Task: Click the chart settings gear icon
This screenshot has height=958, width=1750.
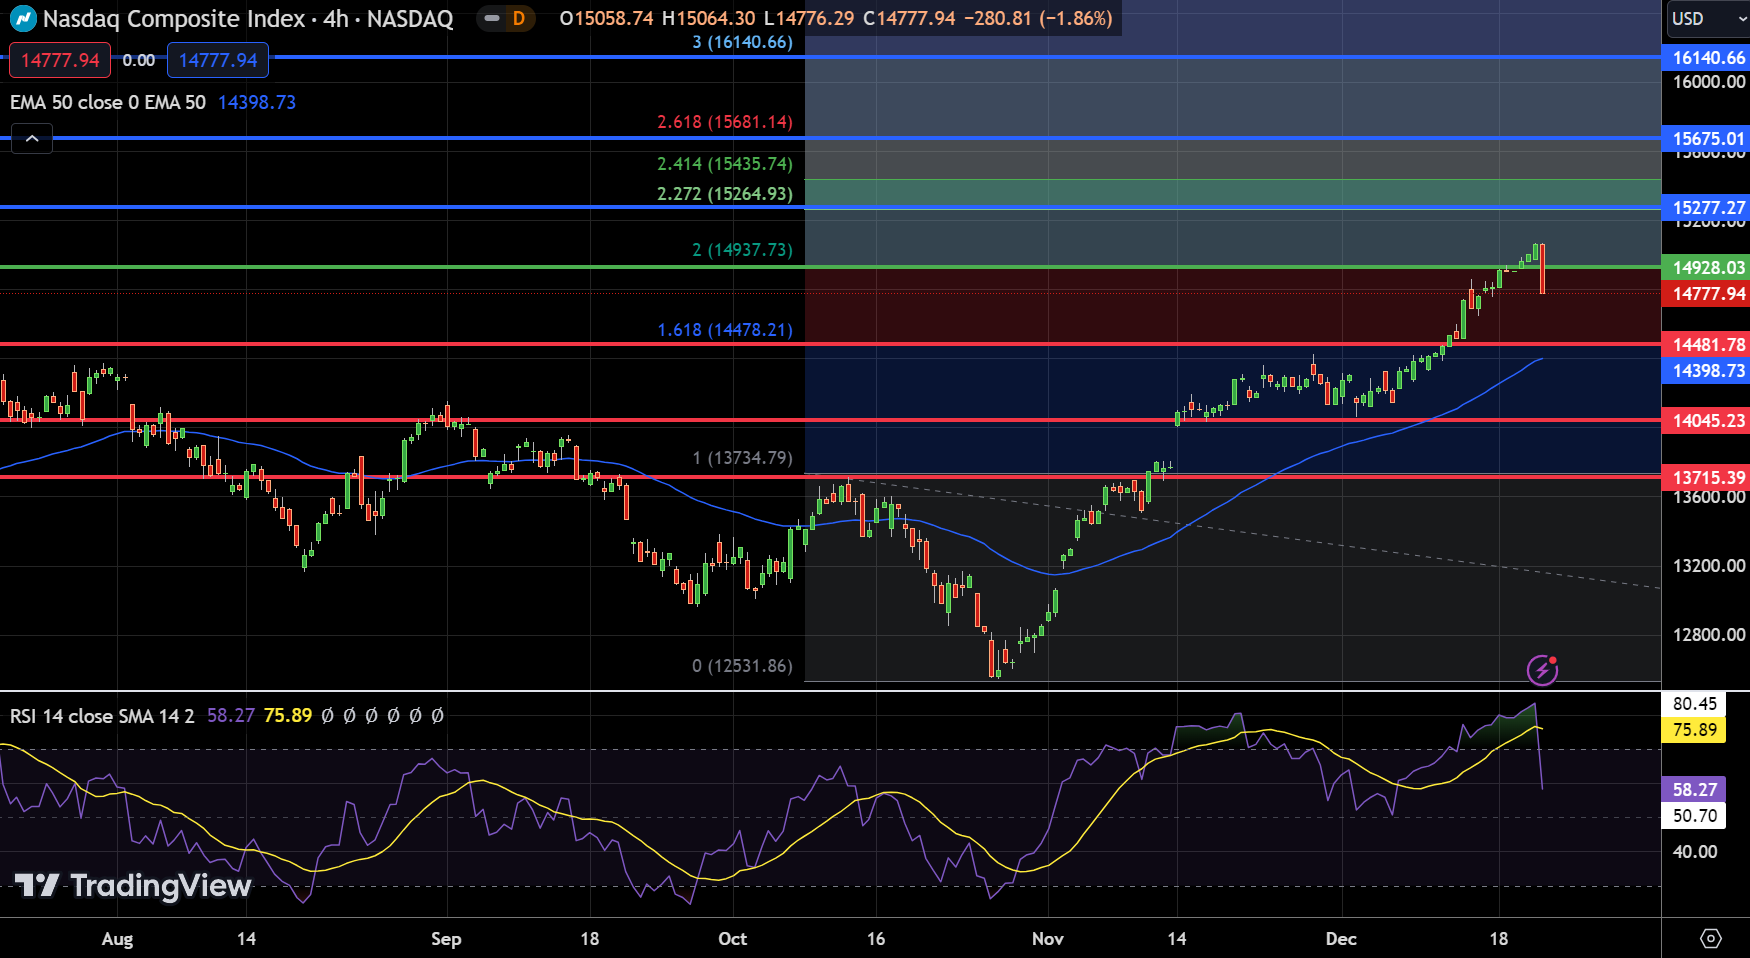Action: [1711, 938]
